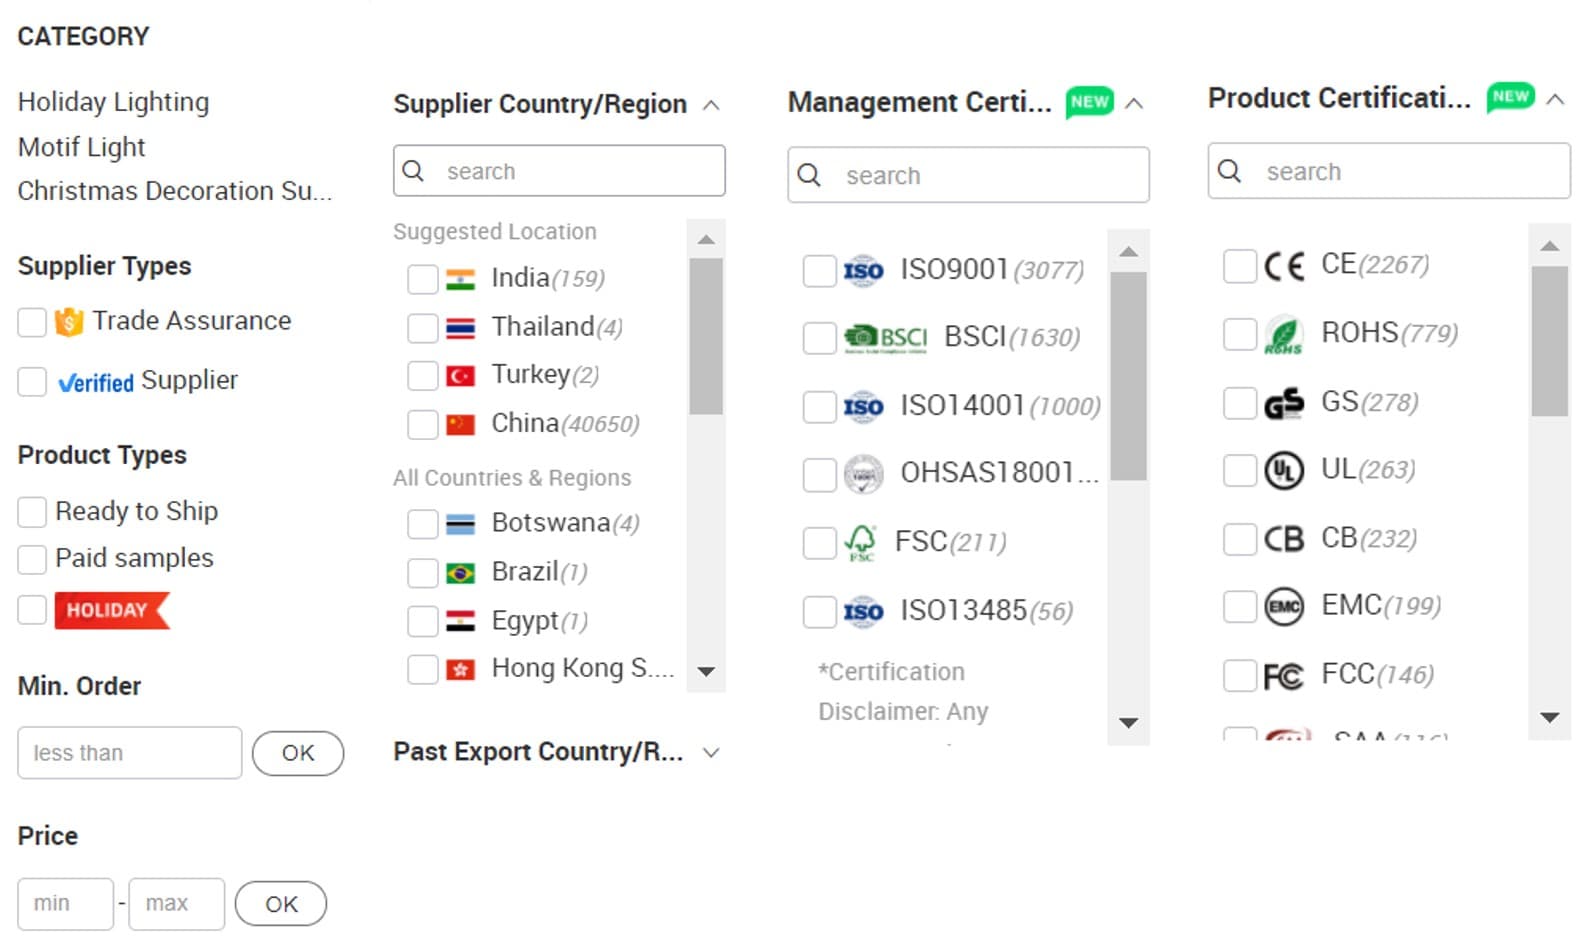This screenshot has height=948, width=1587.
Task: Collapse the Supplier Country/Region section
Action: 711,105
